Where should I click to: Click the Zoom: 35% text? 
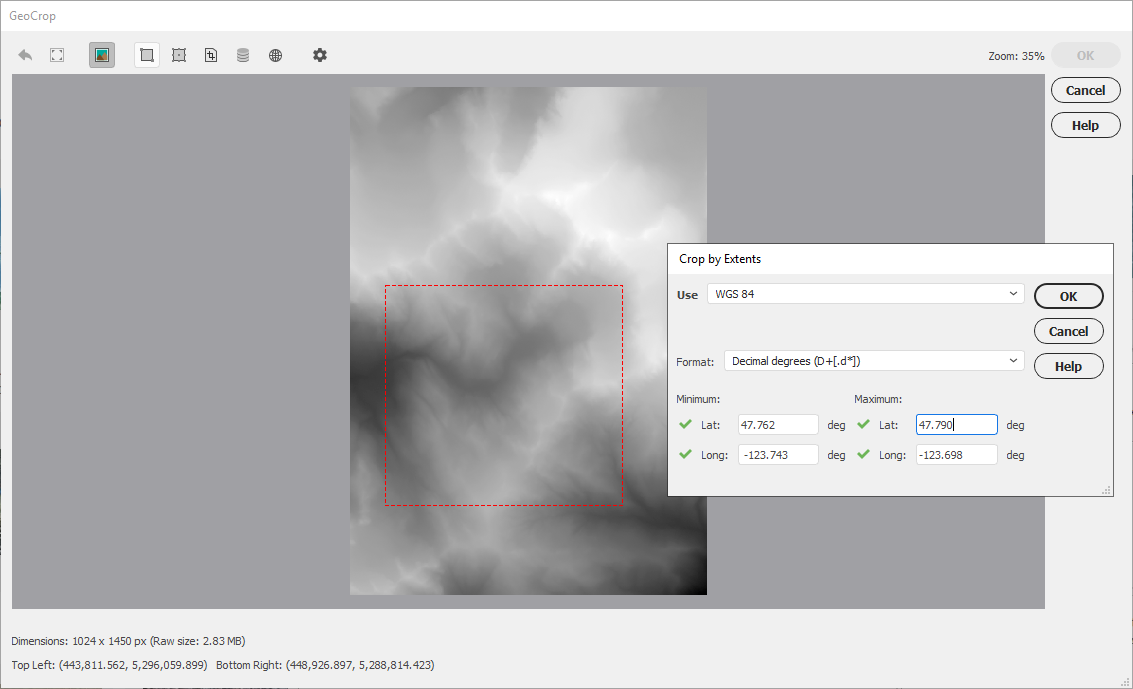pos(1016,56)
